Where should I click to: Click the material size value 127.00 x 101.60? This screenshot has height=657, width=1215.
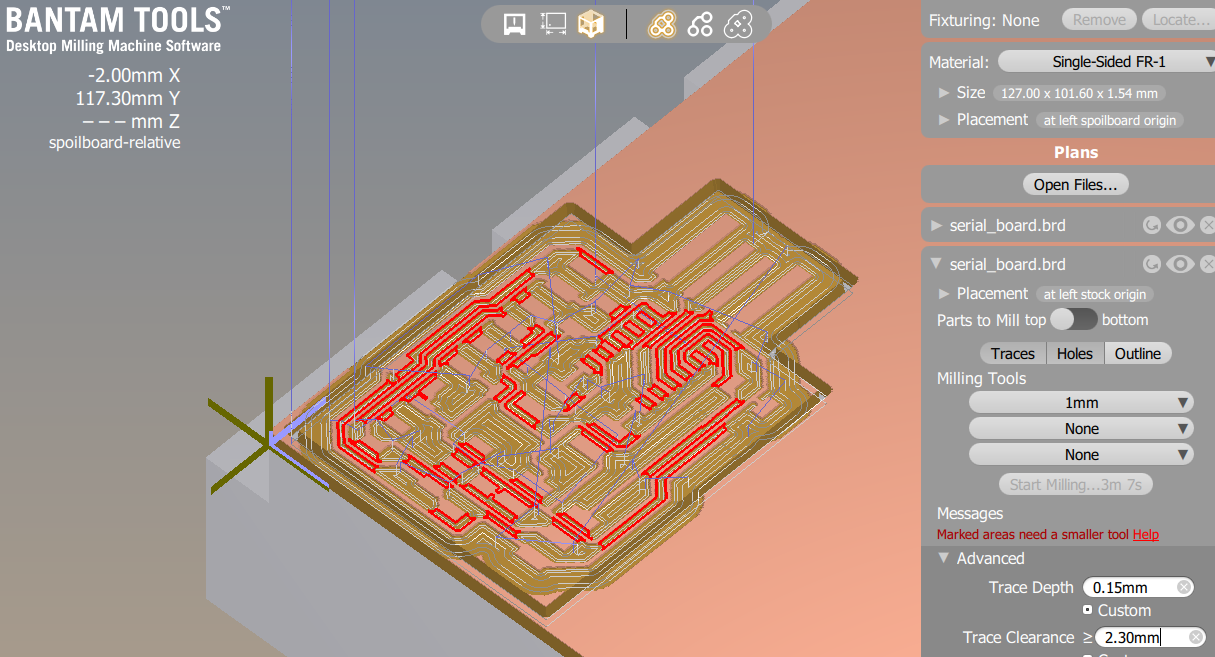[x=1078, y=93]
